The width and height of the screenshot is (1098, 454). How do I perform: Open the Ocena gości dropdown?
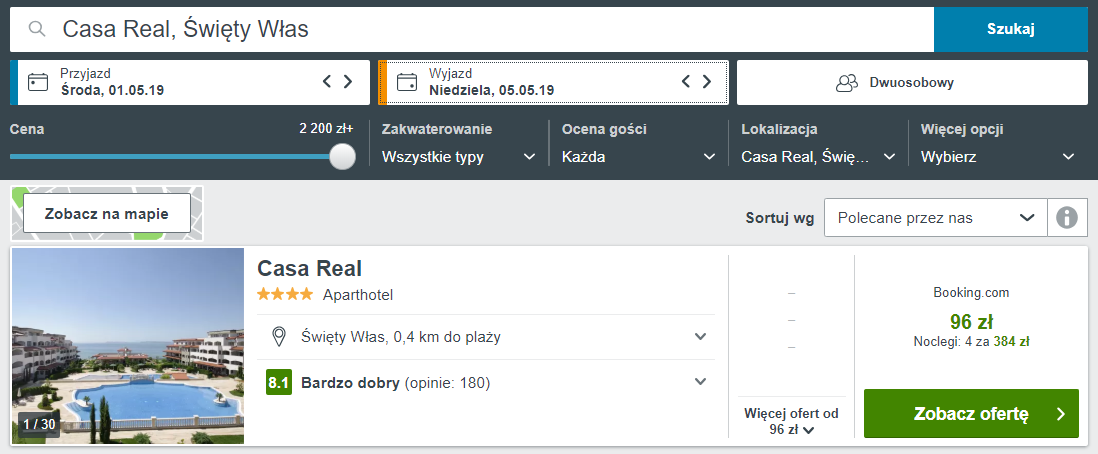(x=639, y=157)
